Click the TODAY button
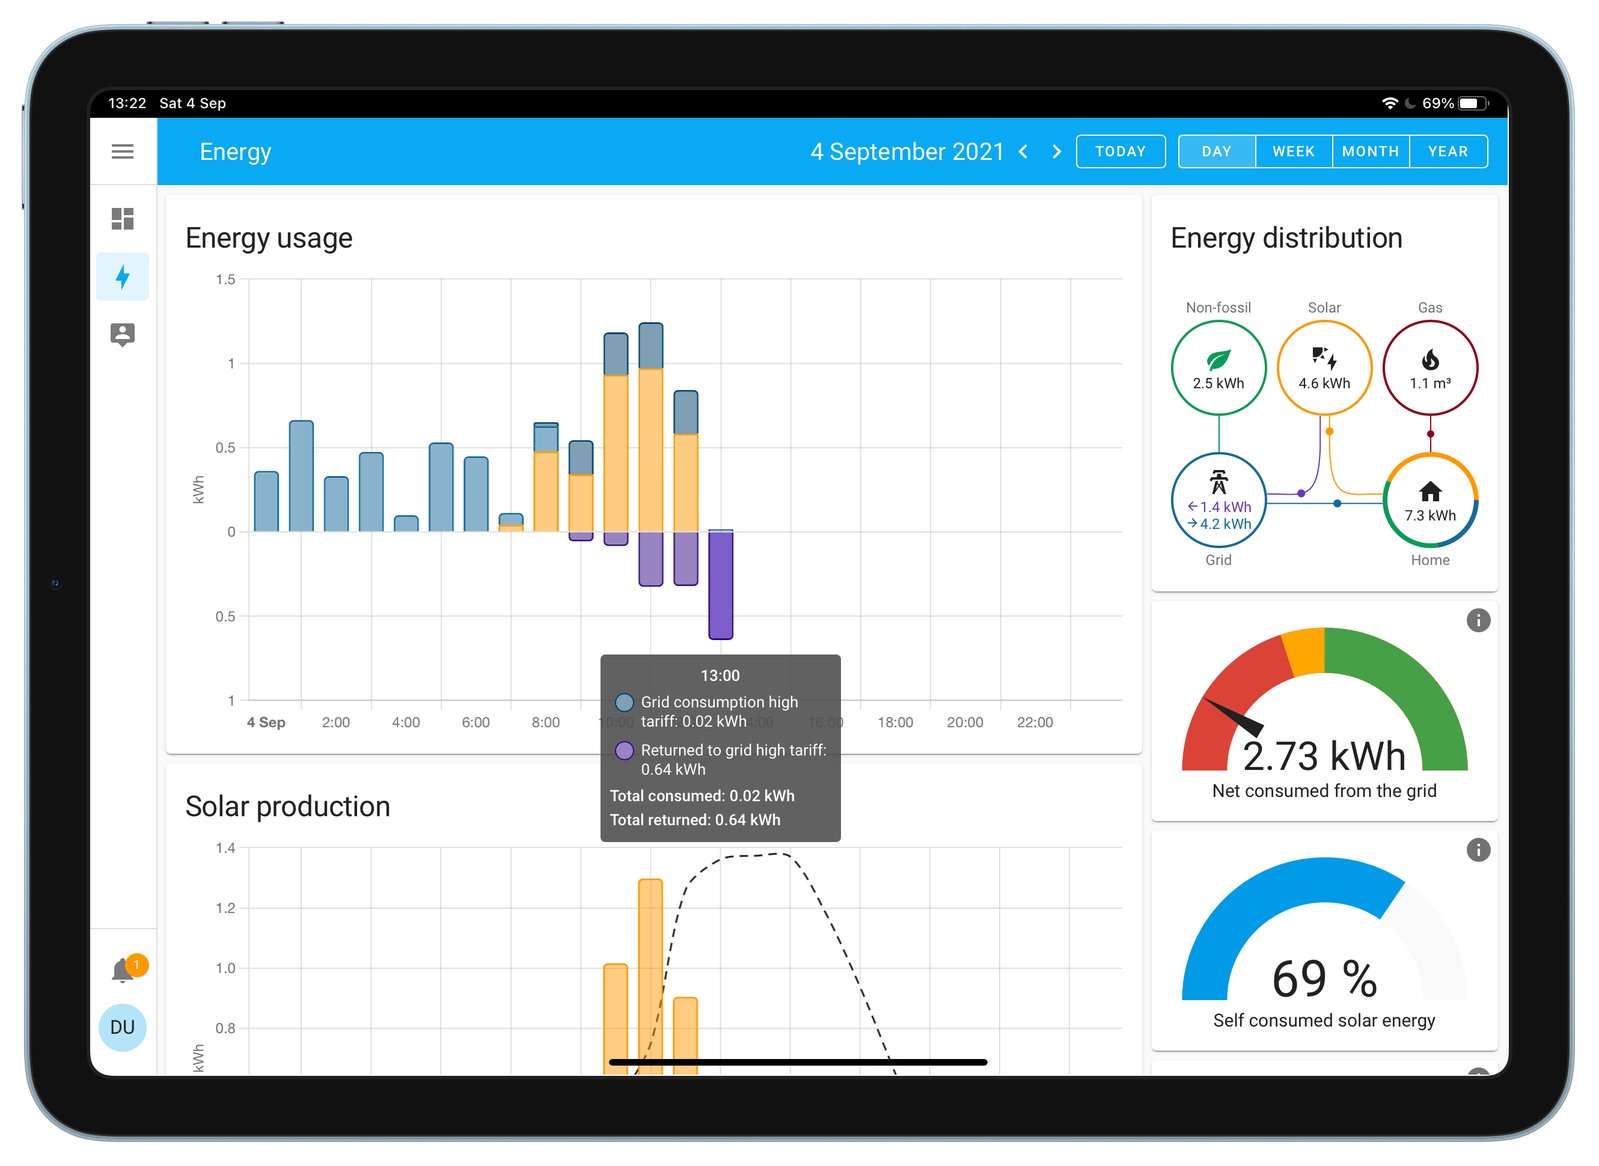 [x=1120, y=151]
